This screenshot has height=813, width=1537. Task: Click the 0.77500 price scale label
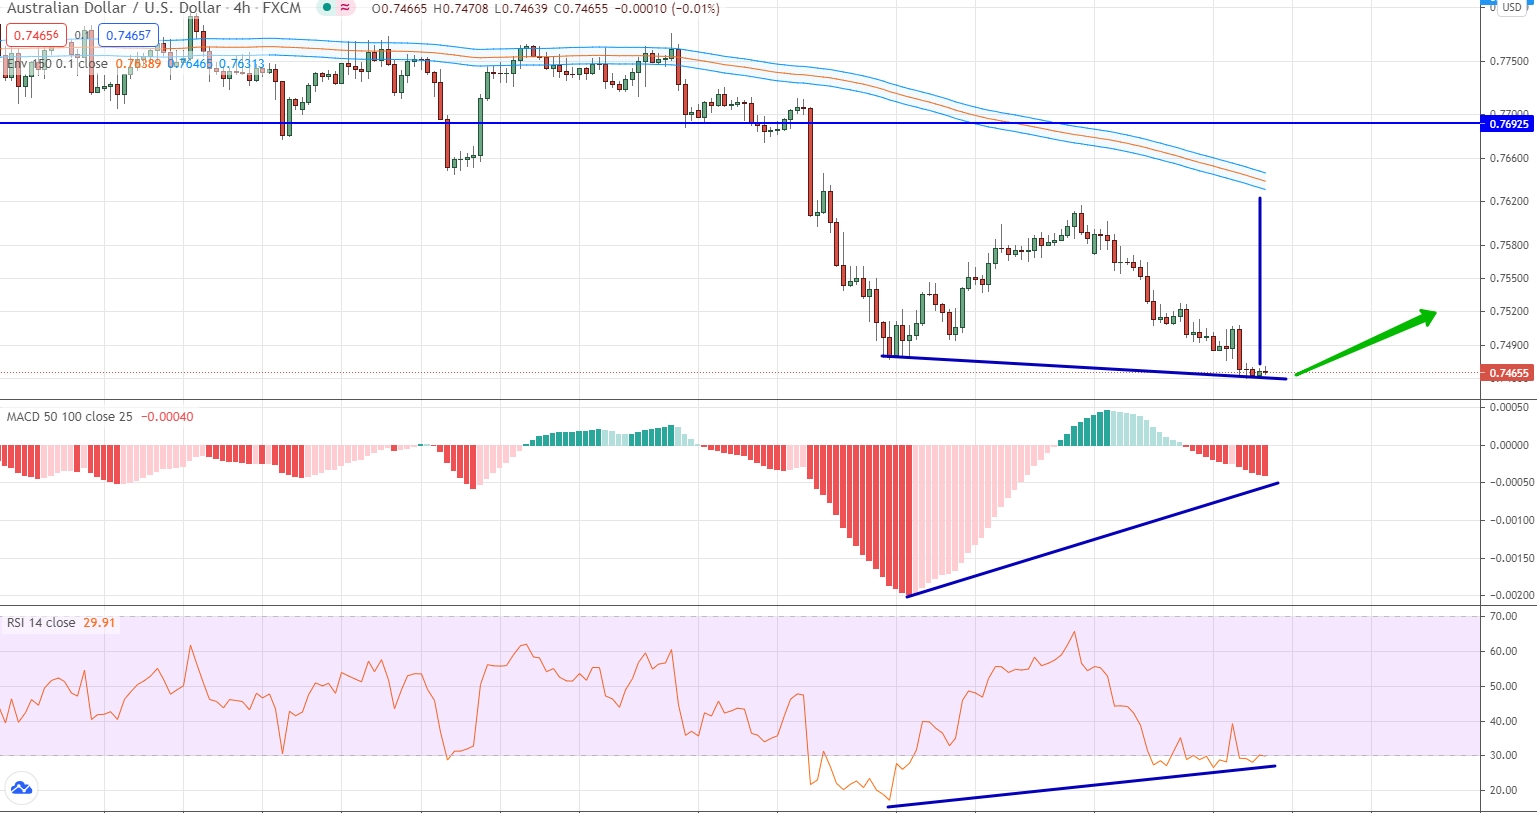[x=1509, y=61]
